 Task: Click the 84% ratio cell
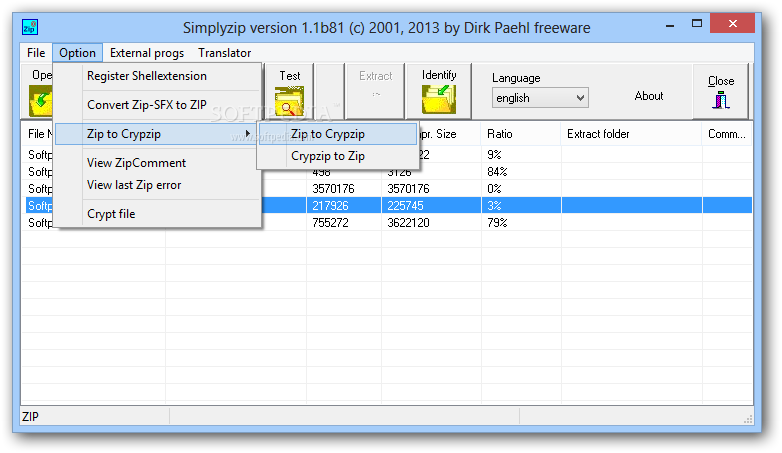point(497,172)
